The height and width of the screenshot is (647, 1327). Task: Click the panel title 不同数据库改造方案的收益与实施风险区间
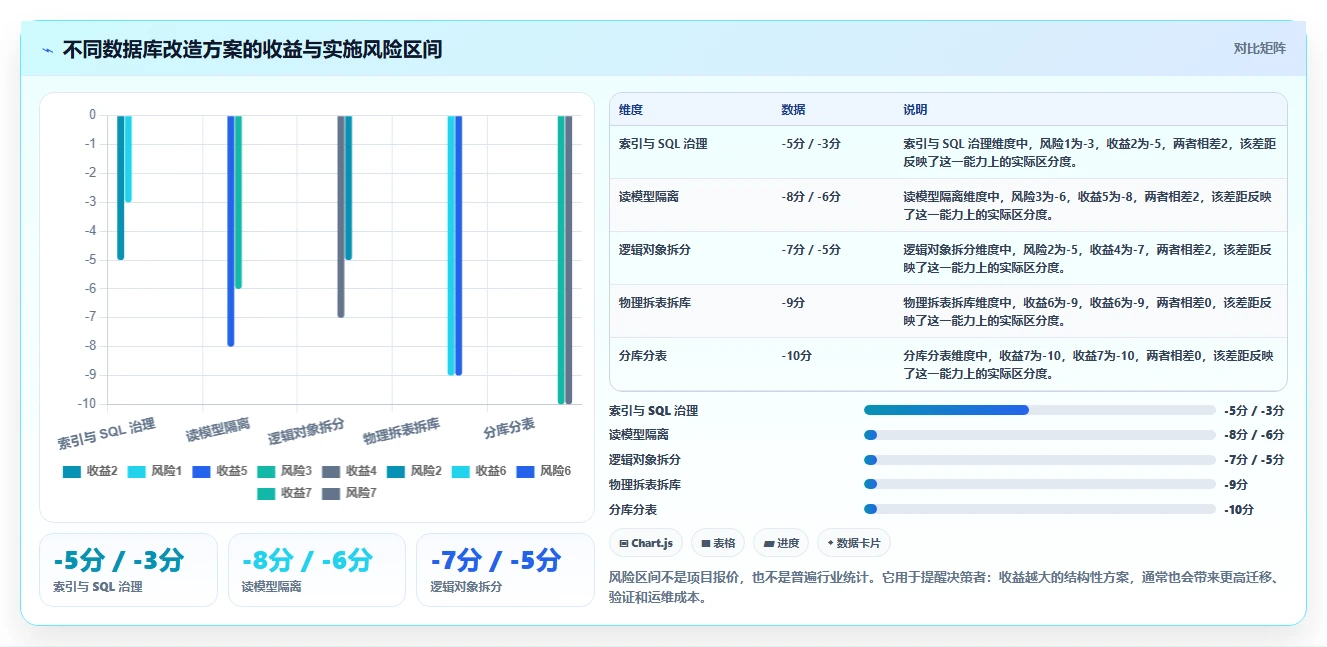pyautogui.click(x=252, y=50)
